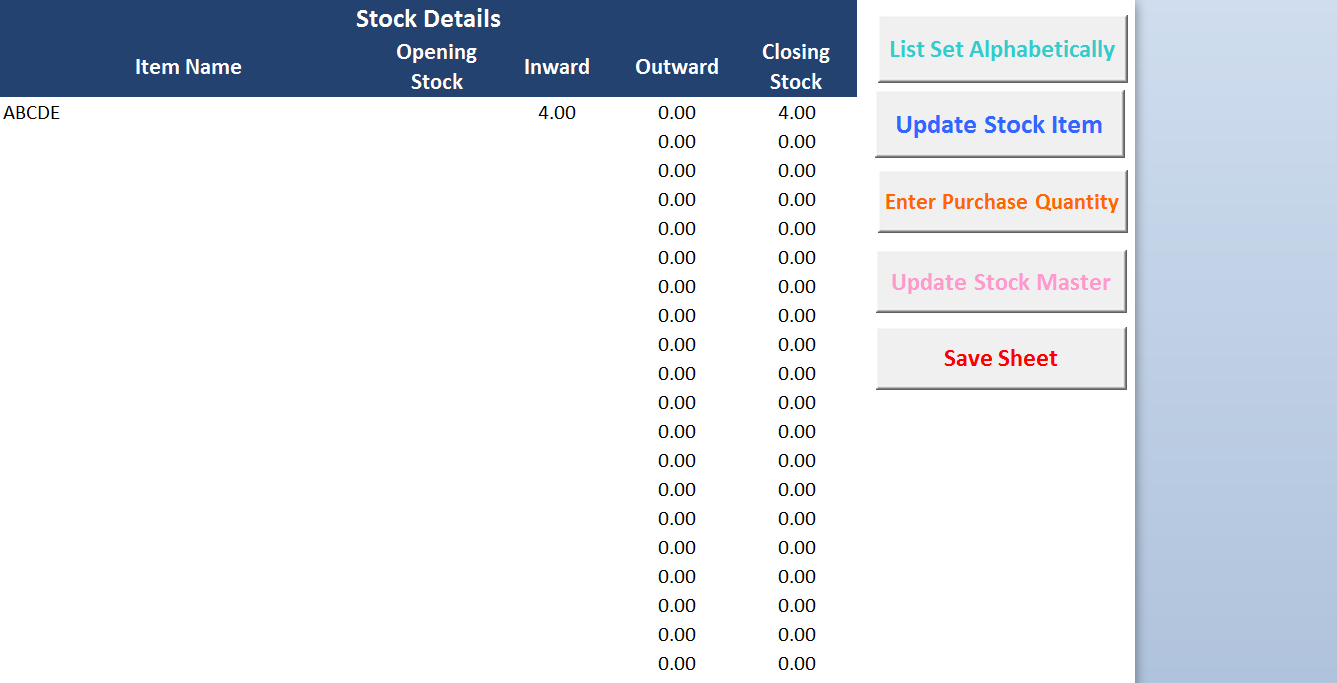Image resolution: width=1337 pixels, height=683 pixels.
Task: Click the last visible Outward 0.00 cell
Action: [x=677, y=664]
